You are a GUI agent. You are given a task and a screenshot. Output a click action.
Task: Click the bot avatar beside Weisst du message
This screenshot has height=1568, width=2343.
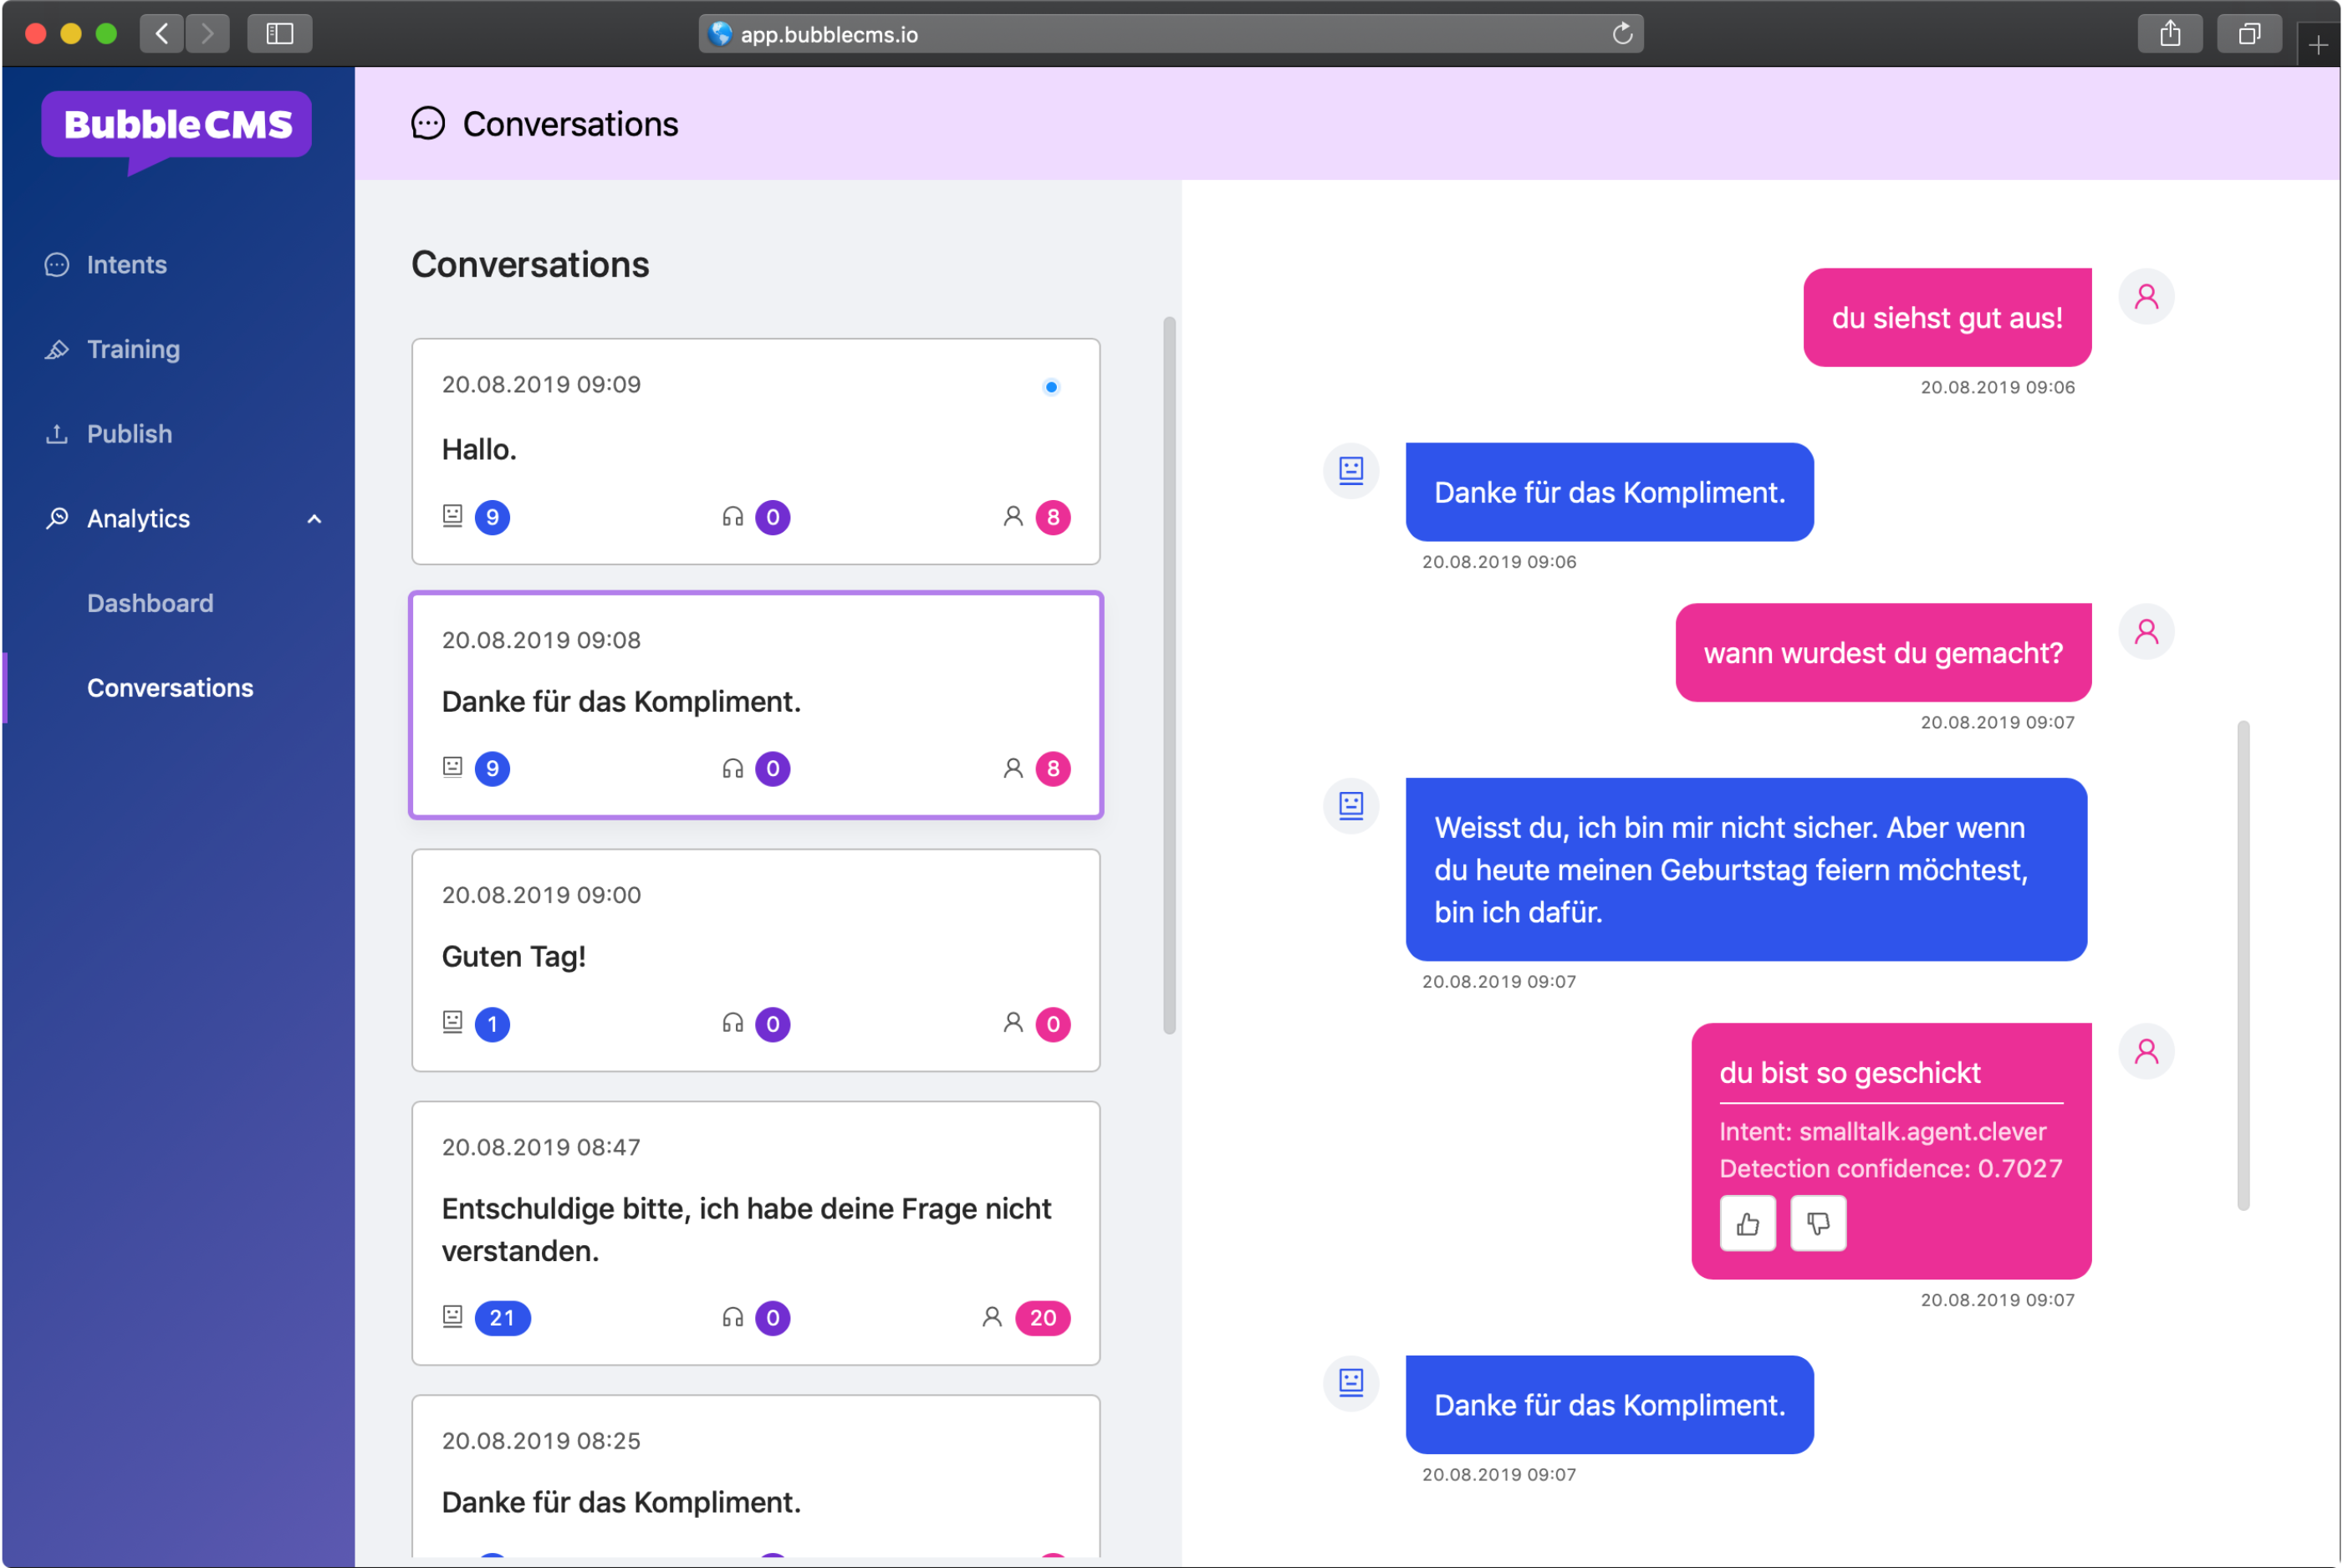pos(1351,806)
